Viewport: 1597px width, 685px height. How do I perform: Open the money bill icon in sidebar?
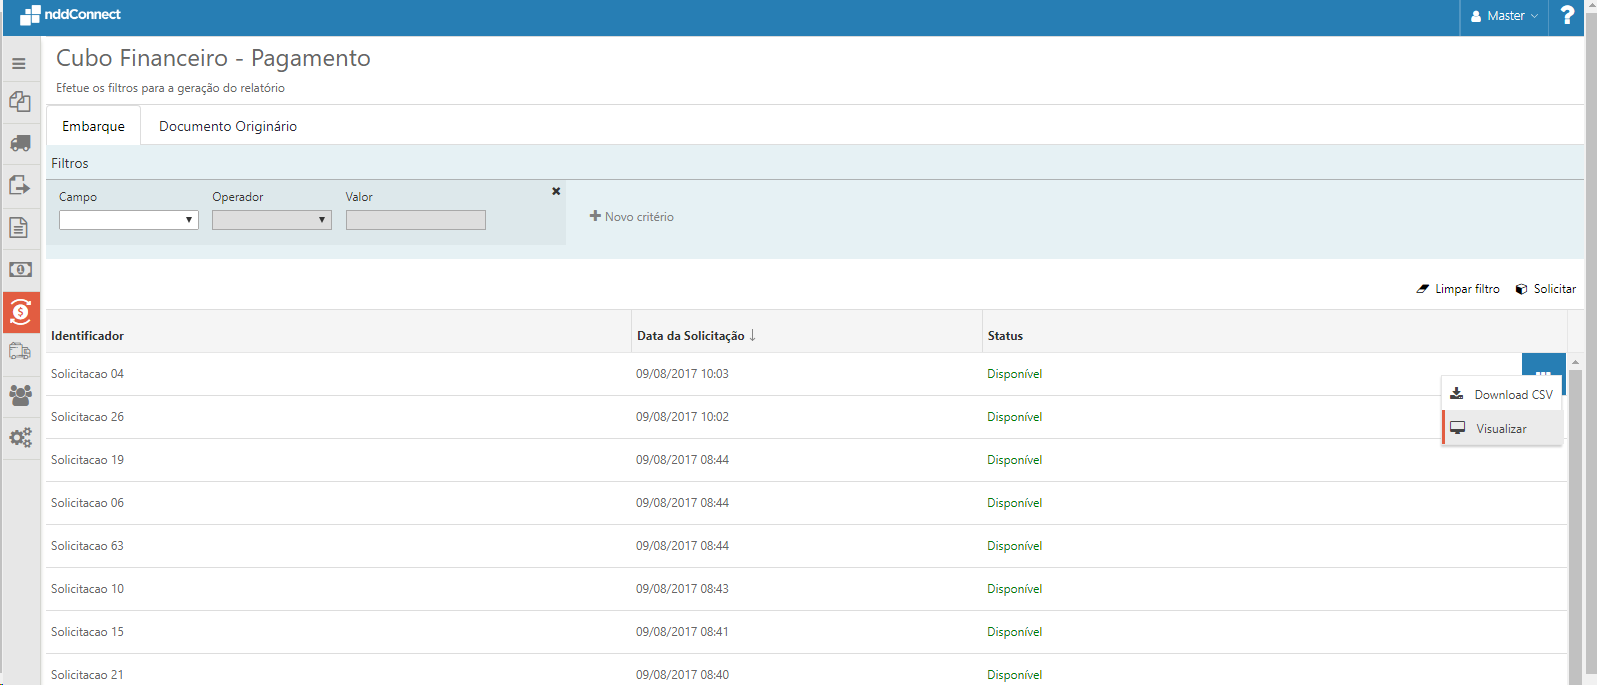click(x=20, y=270)
